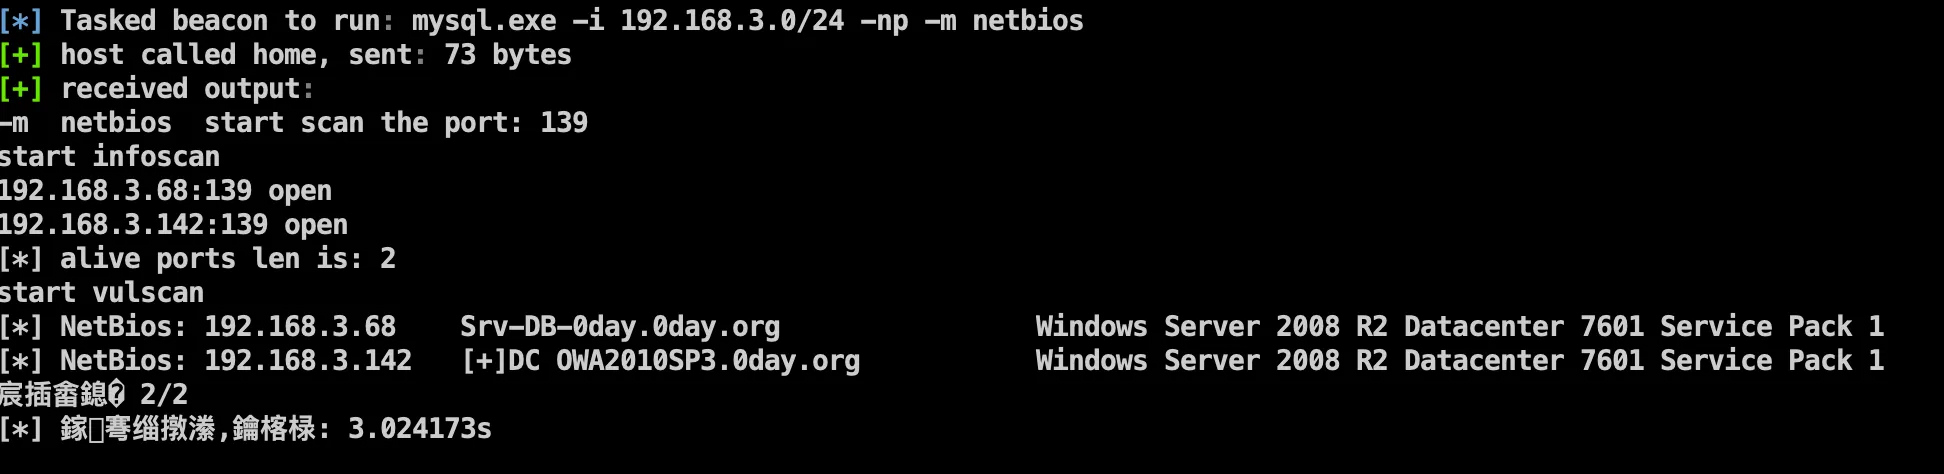This screenshot has height=474, width=1944.
Task: Click the 73 bytes sent value
Action: [507, 55]
